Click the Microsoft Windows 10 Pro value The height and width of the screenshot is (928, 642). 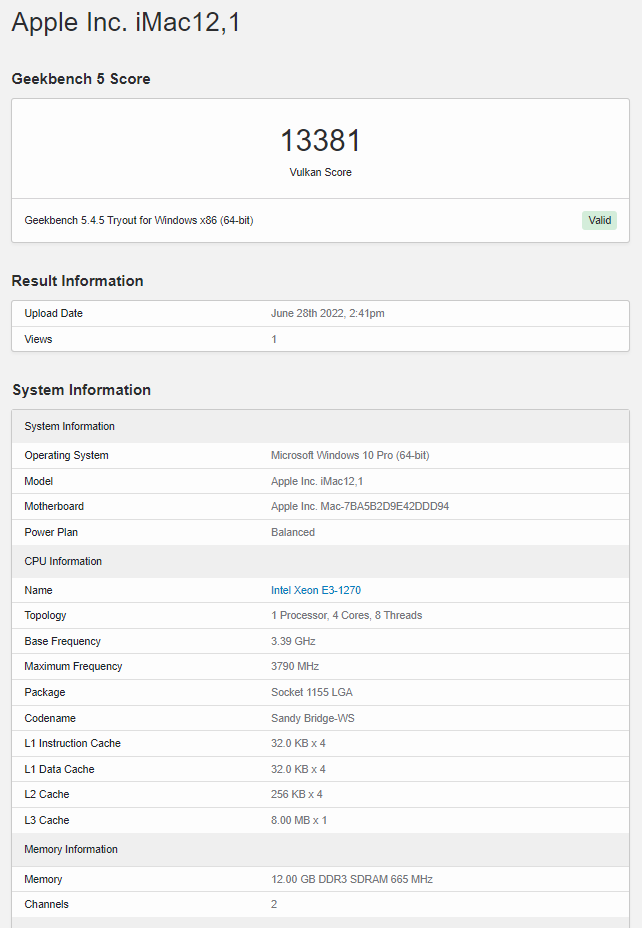tap(350, 455)
